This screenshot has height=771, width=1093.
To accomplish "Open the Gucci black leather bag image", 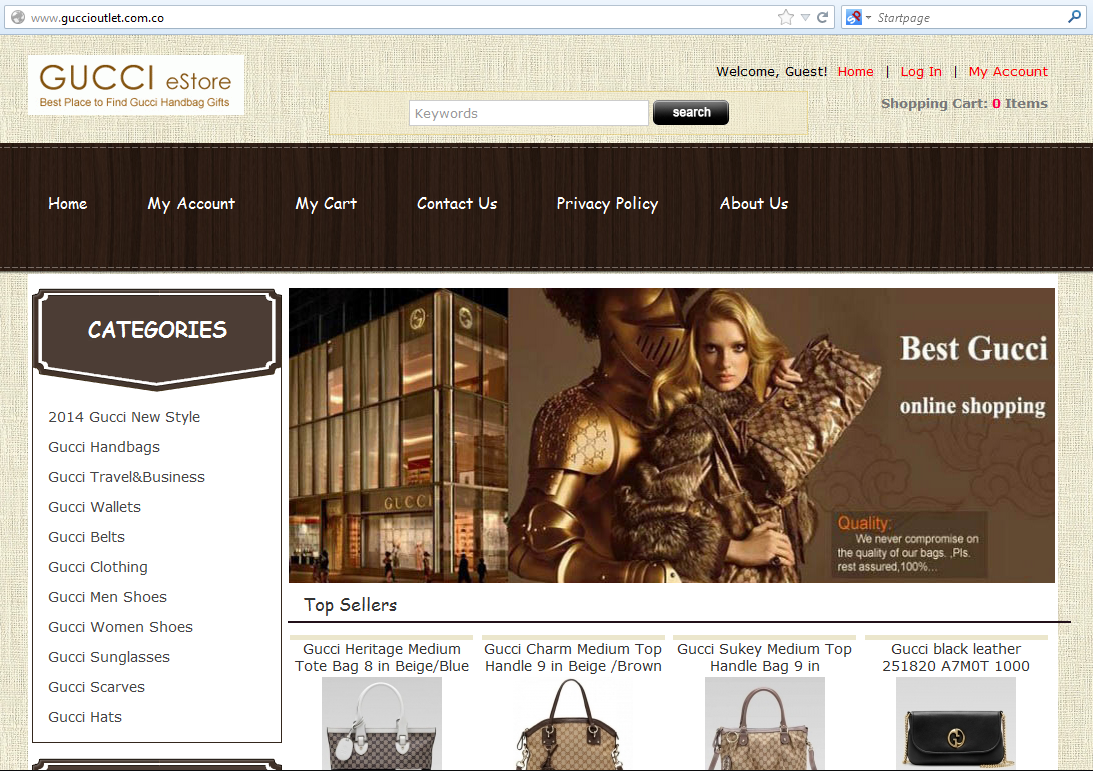I will pos(955,724).
